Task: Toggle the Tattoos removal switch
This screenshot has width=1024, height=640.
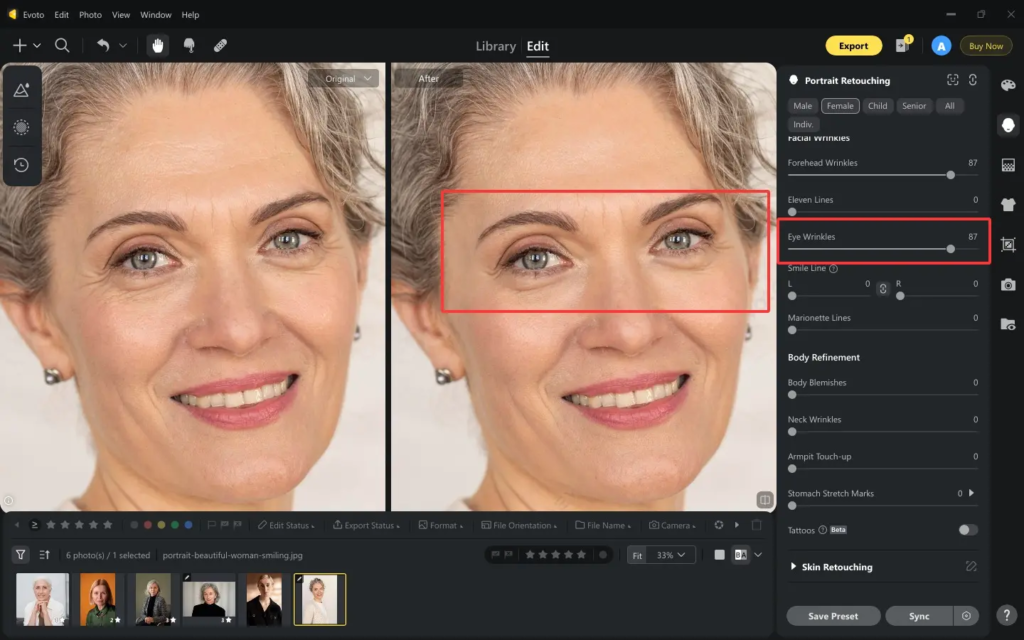Action: pos(967,530)
